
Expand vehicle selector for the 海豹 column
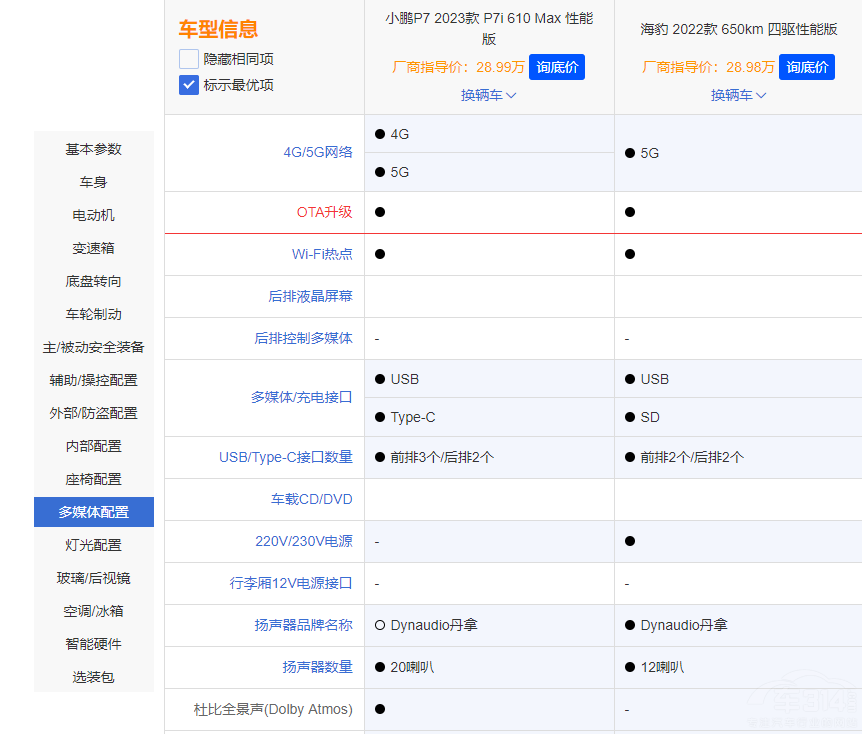(x=737, y=94)
